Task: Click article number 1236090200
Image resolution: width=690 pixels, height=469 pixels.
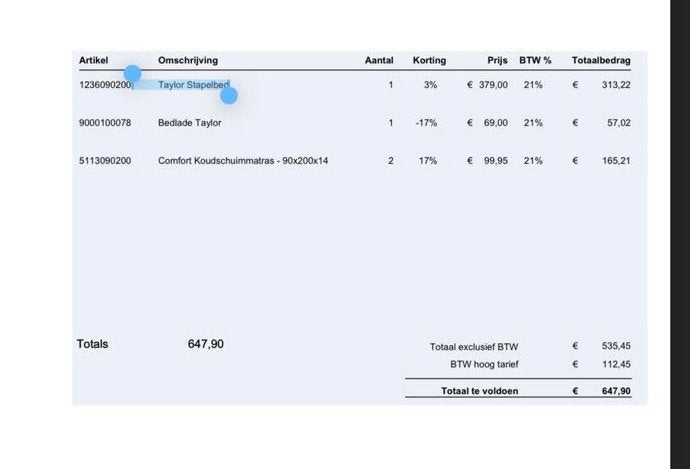Action: pos(105,85)
